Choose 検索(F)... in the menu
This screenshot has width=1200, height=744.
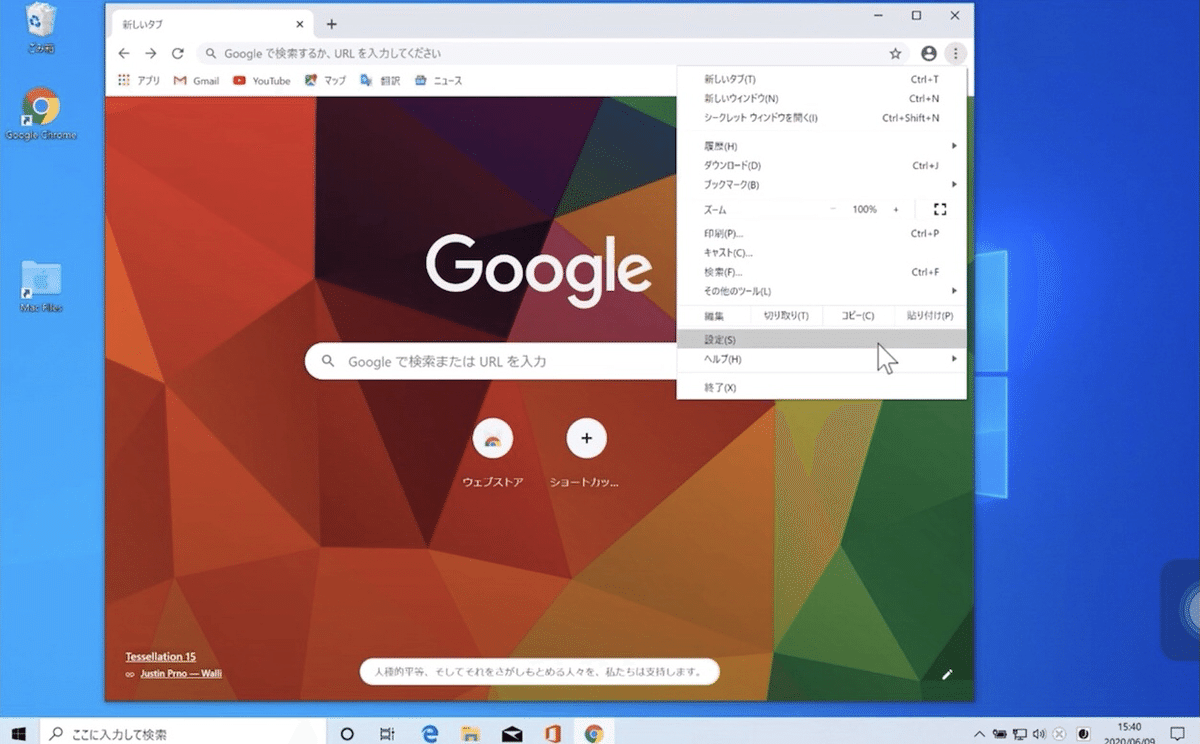[x=821, y=272]
